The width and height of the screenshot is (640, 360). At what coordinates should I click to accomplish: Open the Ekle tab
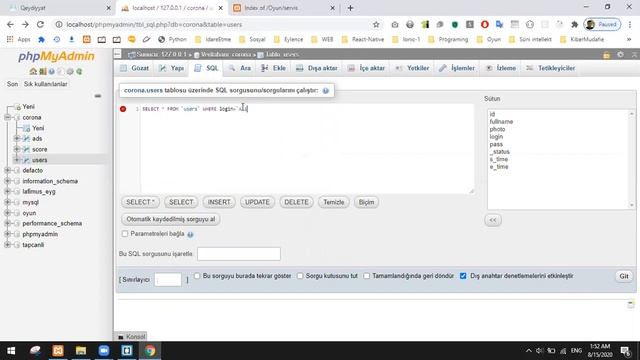click(273, 68)
